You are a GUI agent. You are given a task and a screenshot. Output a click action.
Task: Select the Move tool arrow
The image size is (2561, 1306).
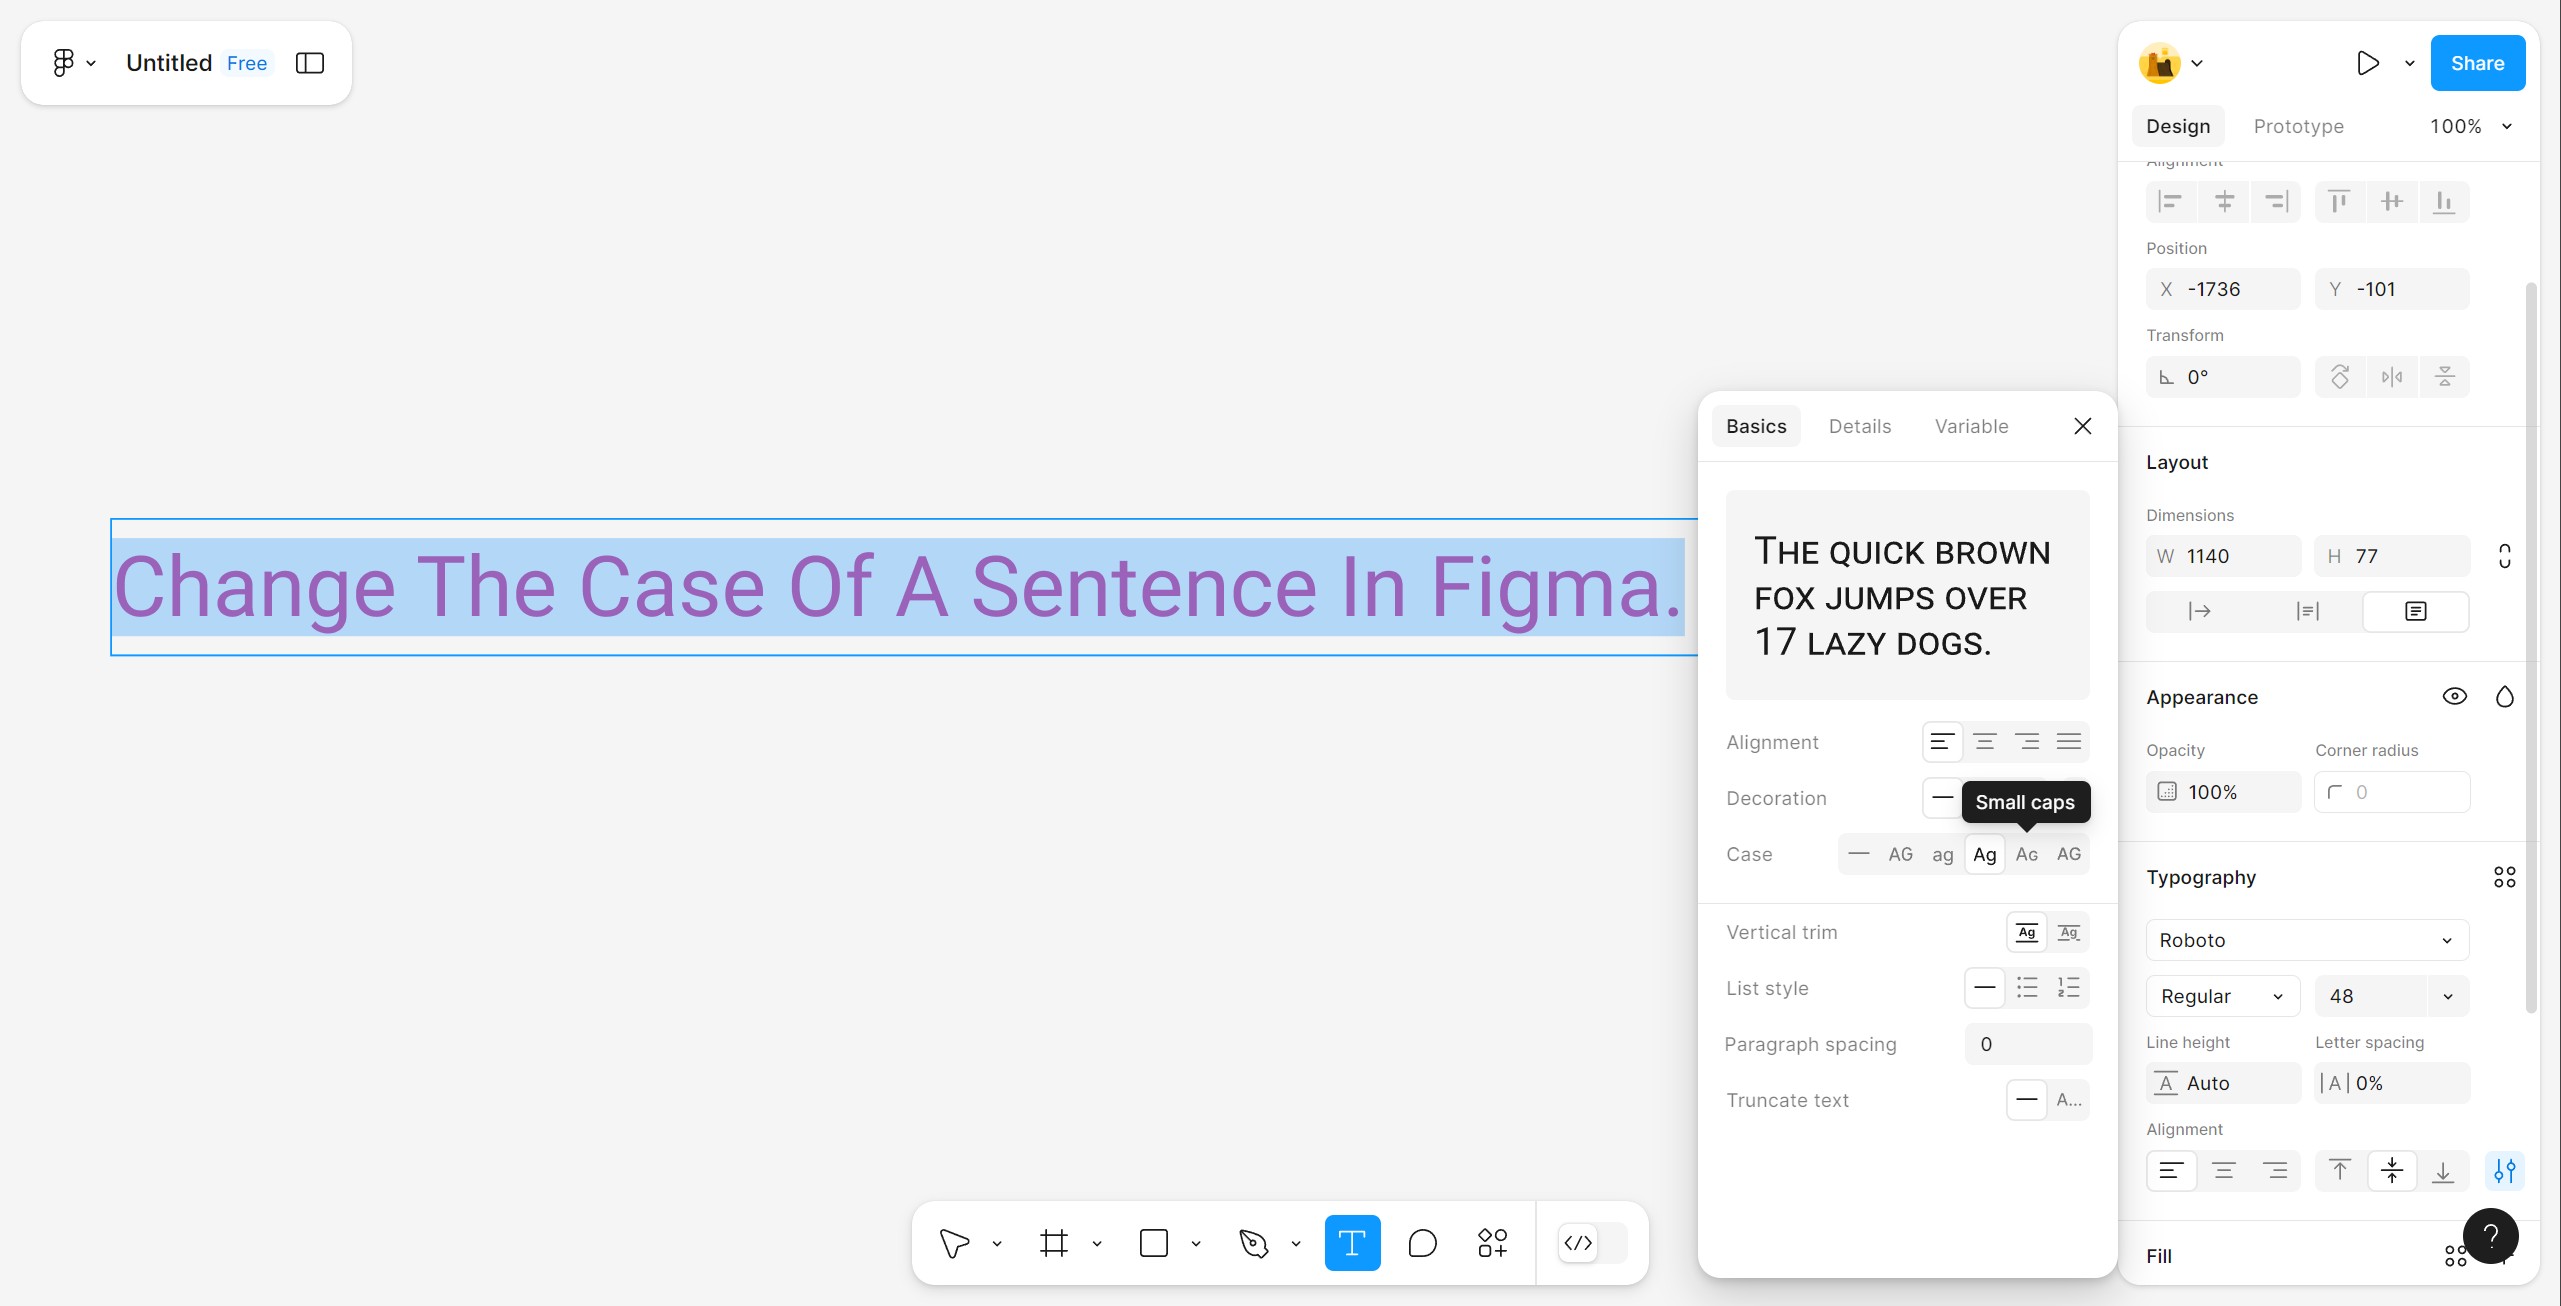954,1243
